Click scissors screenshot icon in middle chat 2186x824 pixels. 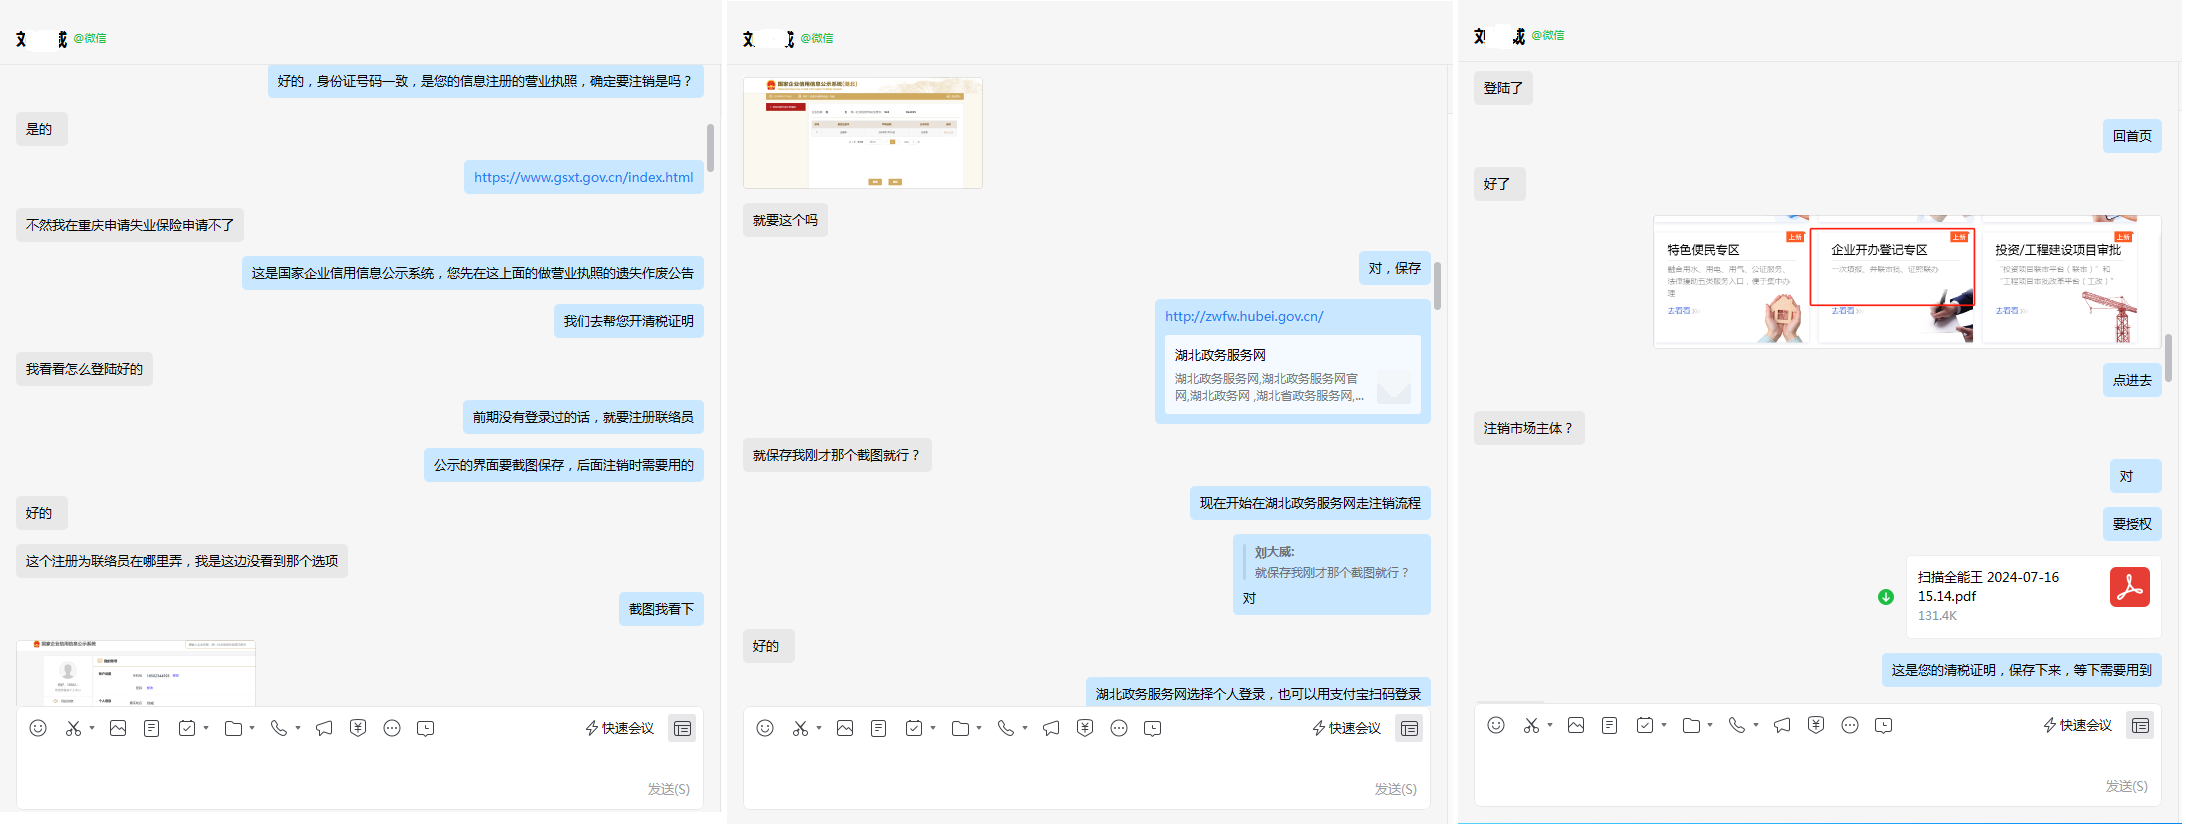tap(800, 728)
